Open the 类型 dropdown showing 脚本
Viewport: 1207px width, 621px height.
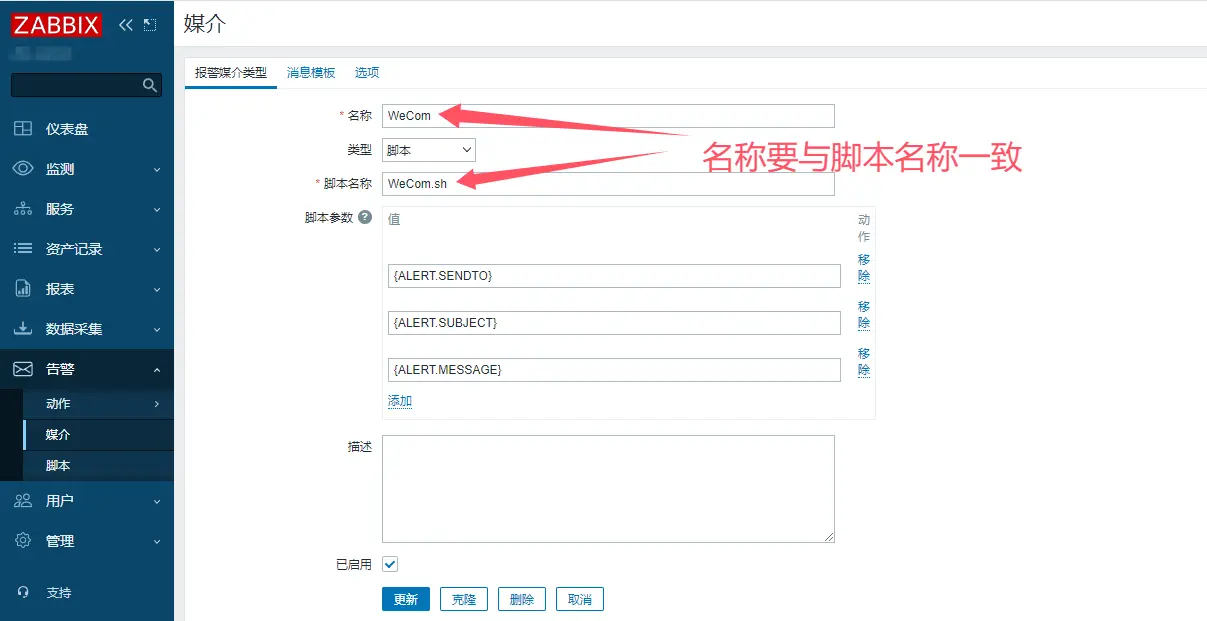click(x=429, y=150)
